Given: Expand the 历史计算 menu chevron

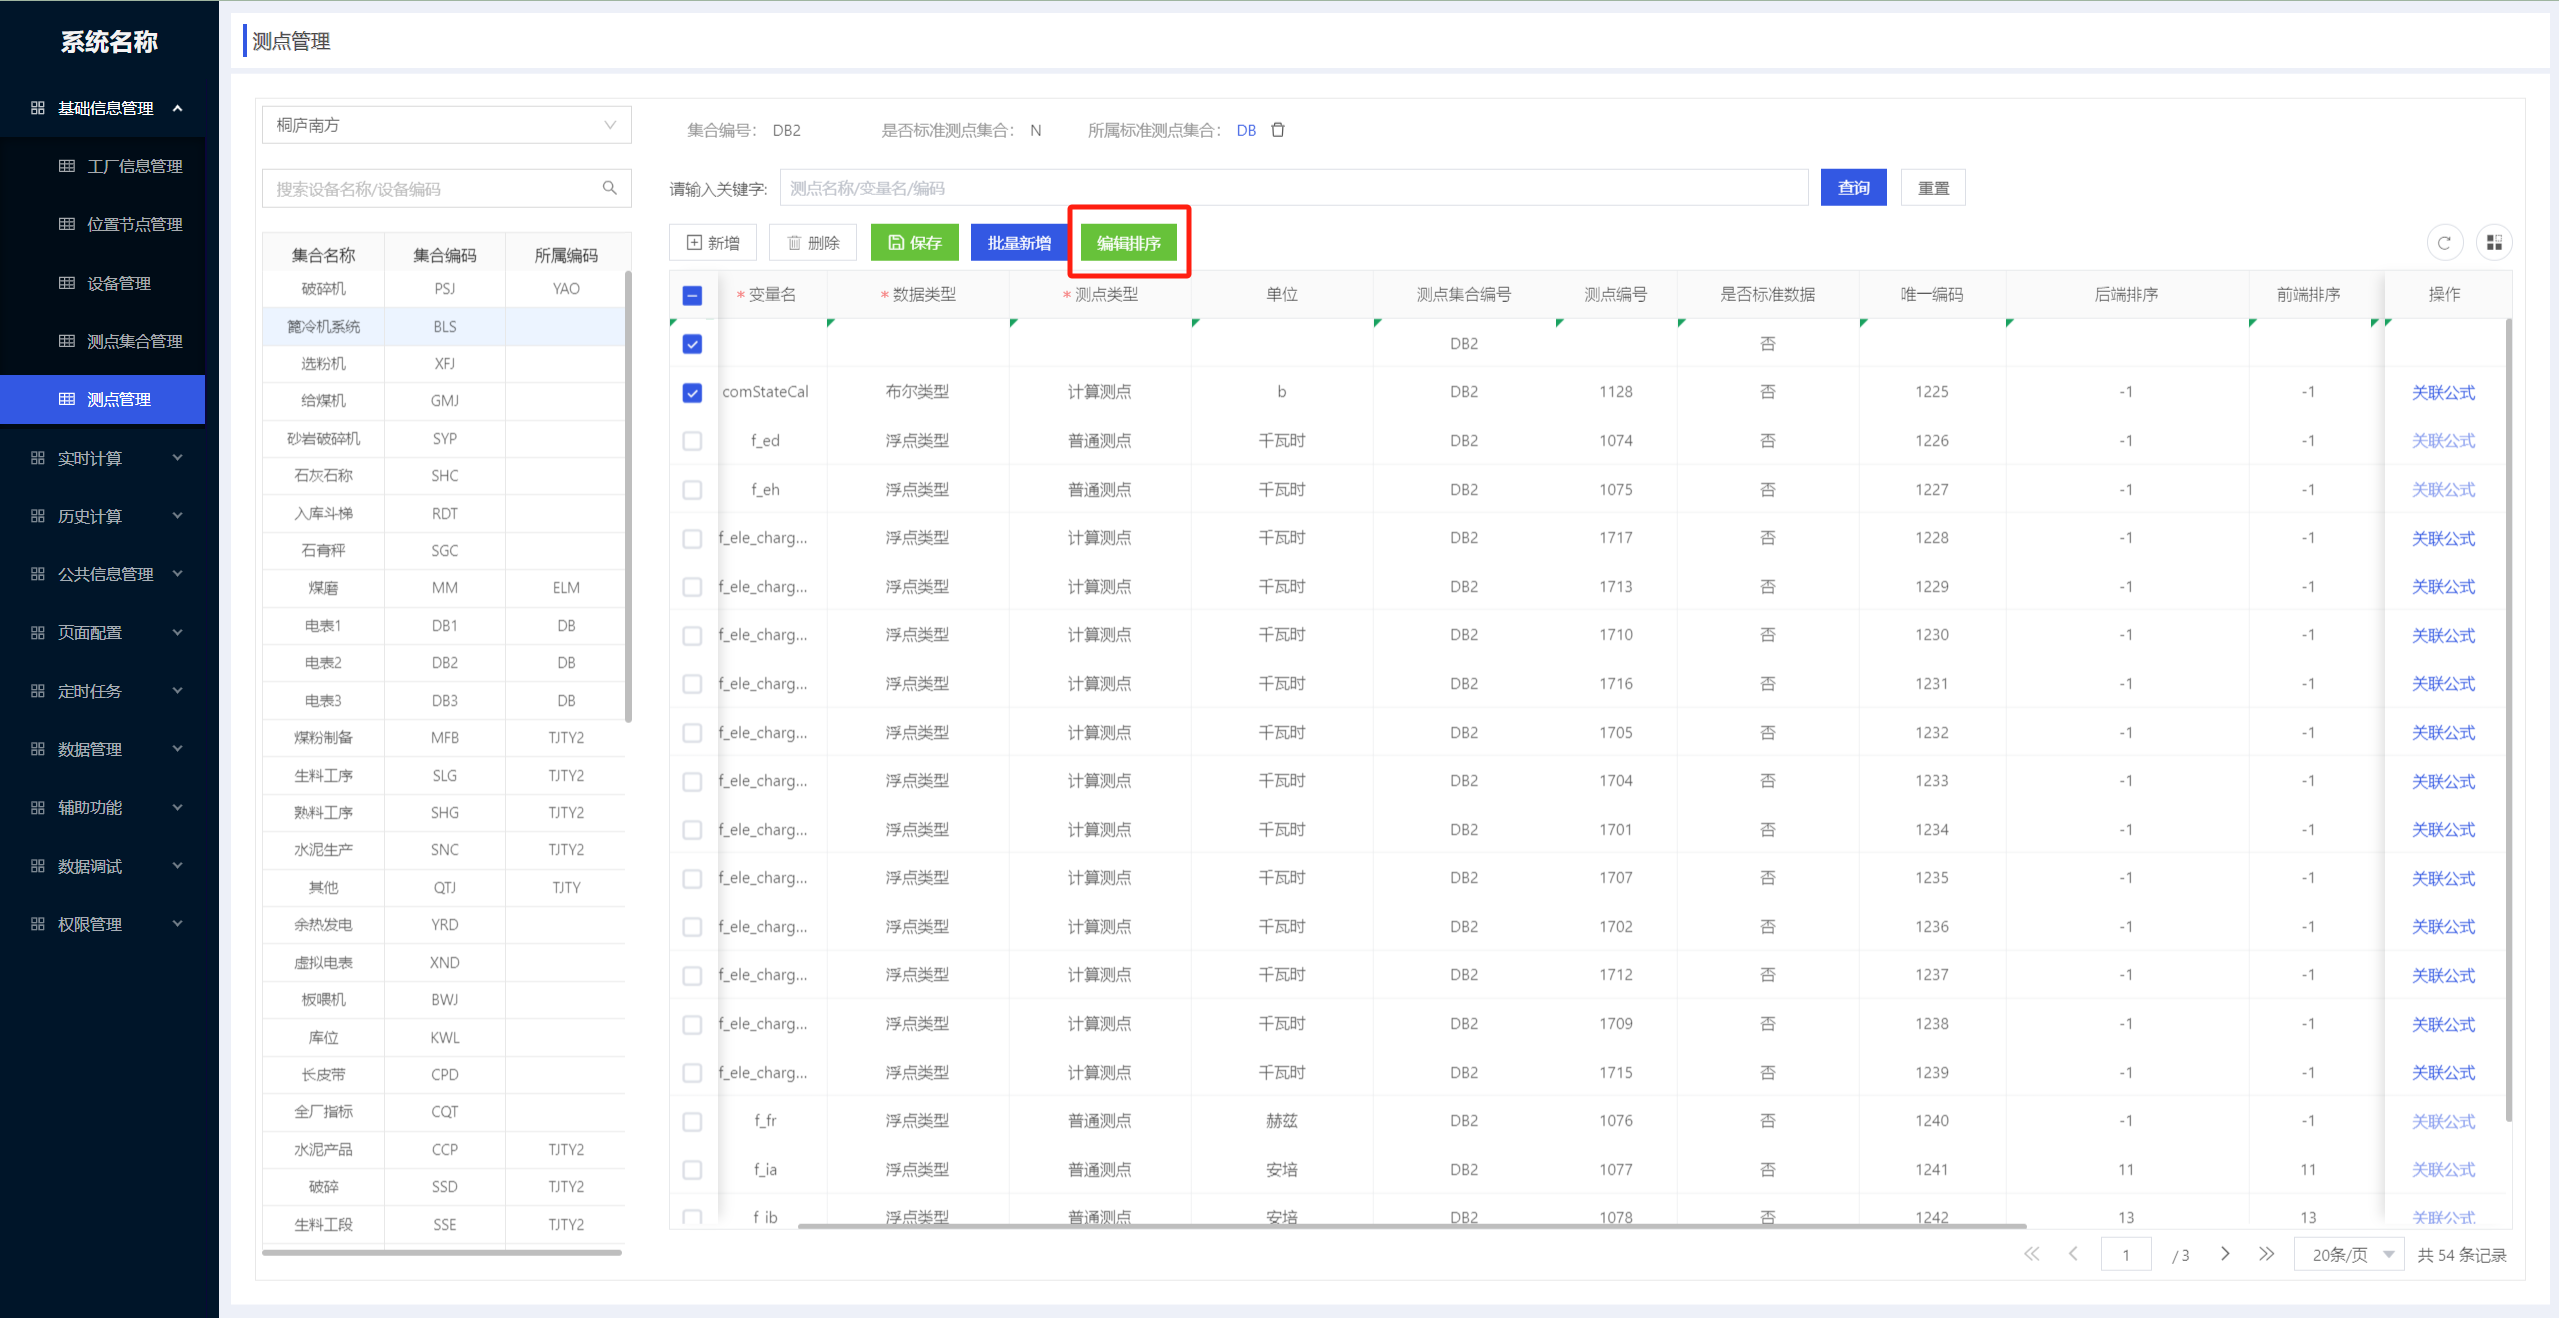Looking at the screenshot, I should click(x=178, y=516).
